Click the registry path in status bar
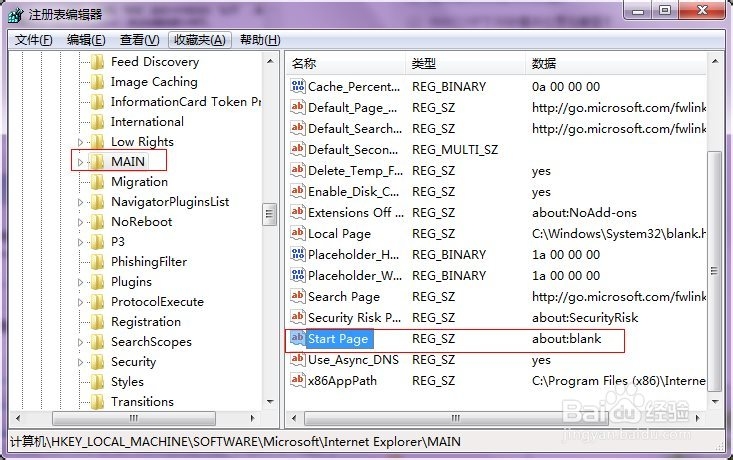Image resolution: width=733 pixels, height=460 pixels. tap(236, 442)
